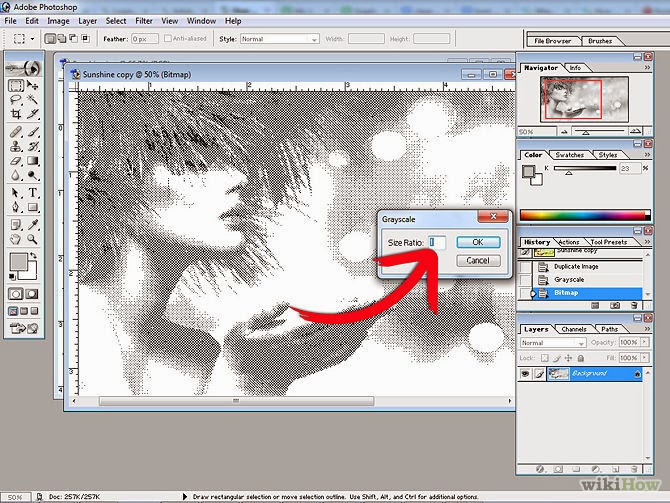Expand Color panel options menu
Image resolution: width=670 pixels, height=503 pixels.
click(647, 155)
